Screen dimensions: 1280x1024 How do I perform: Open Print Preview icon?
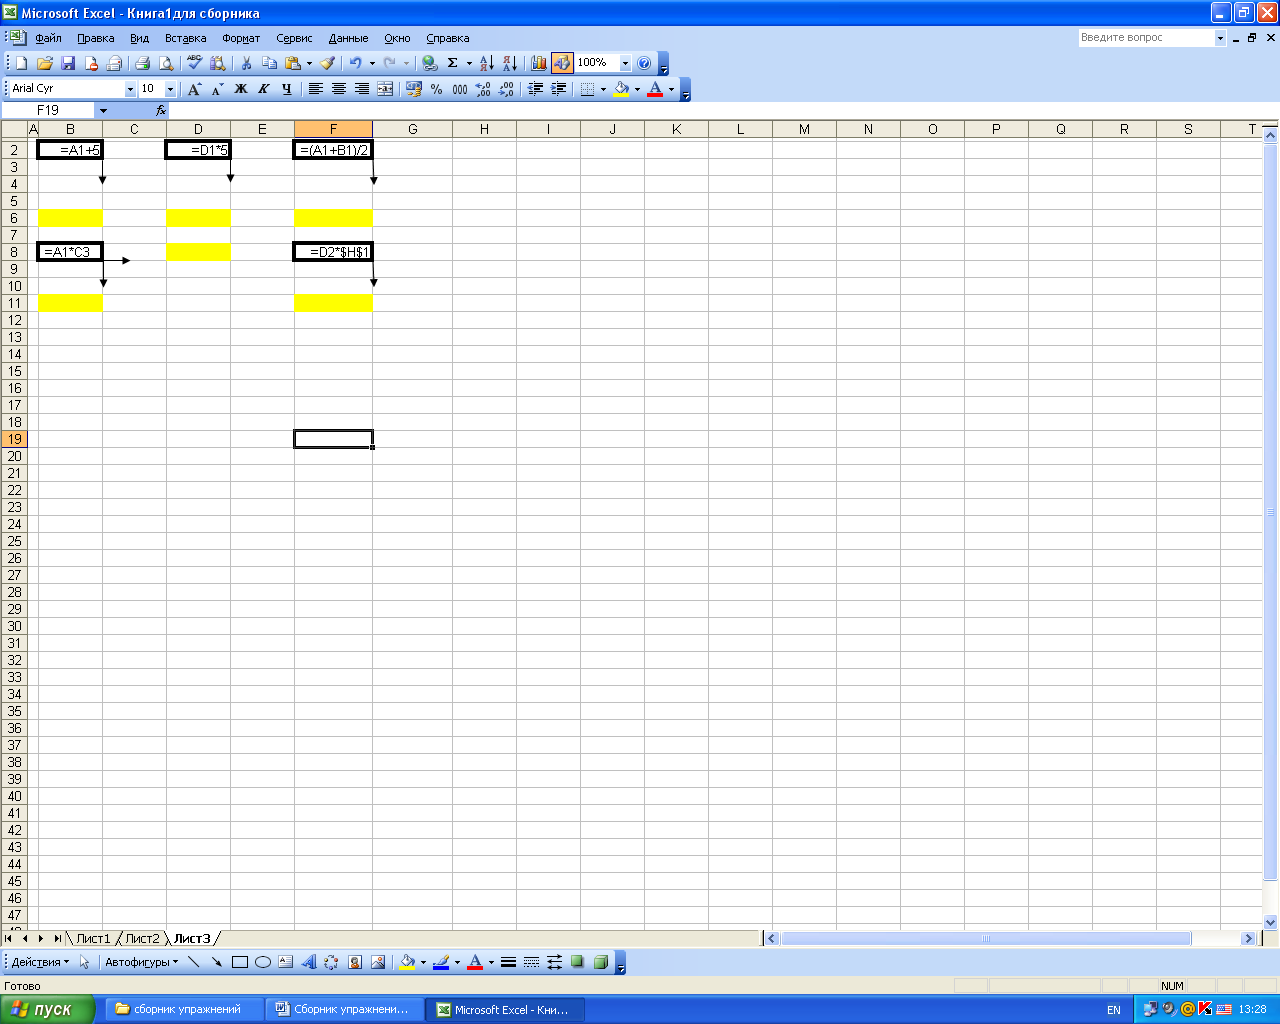tap(165, 63)
